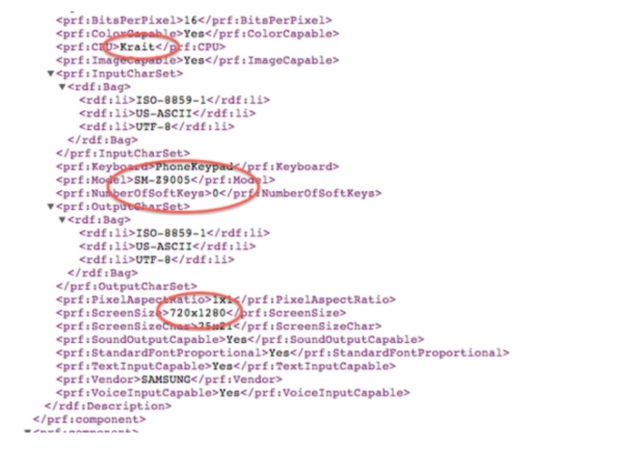This screenshot has width=635, height=450.
Task: Select the circled Krait CPU value
Action: [138, 47]
